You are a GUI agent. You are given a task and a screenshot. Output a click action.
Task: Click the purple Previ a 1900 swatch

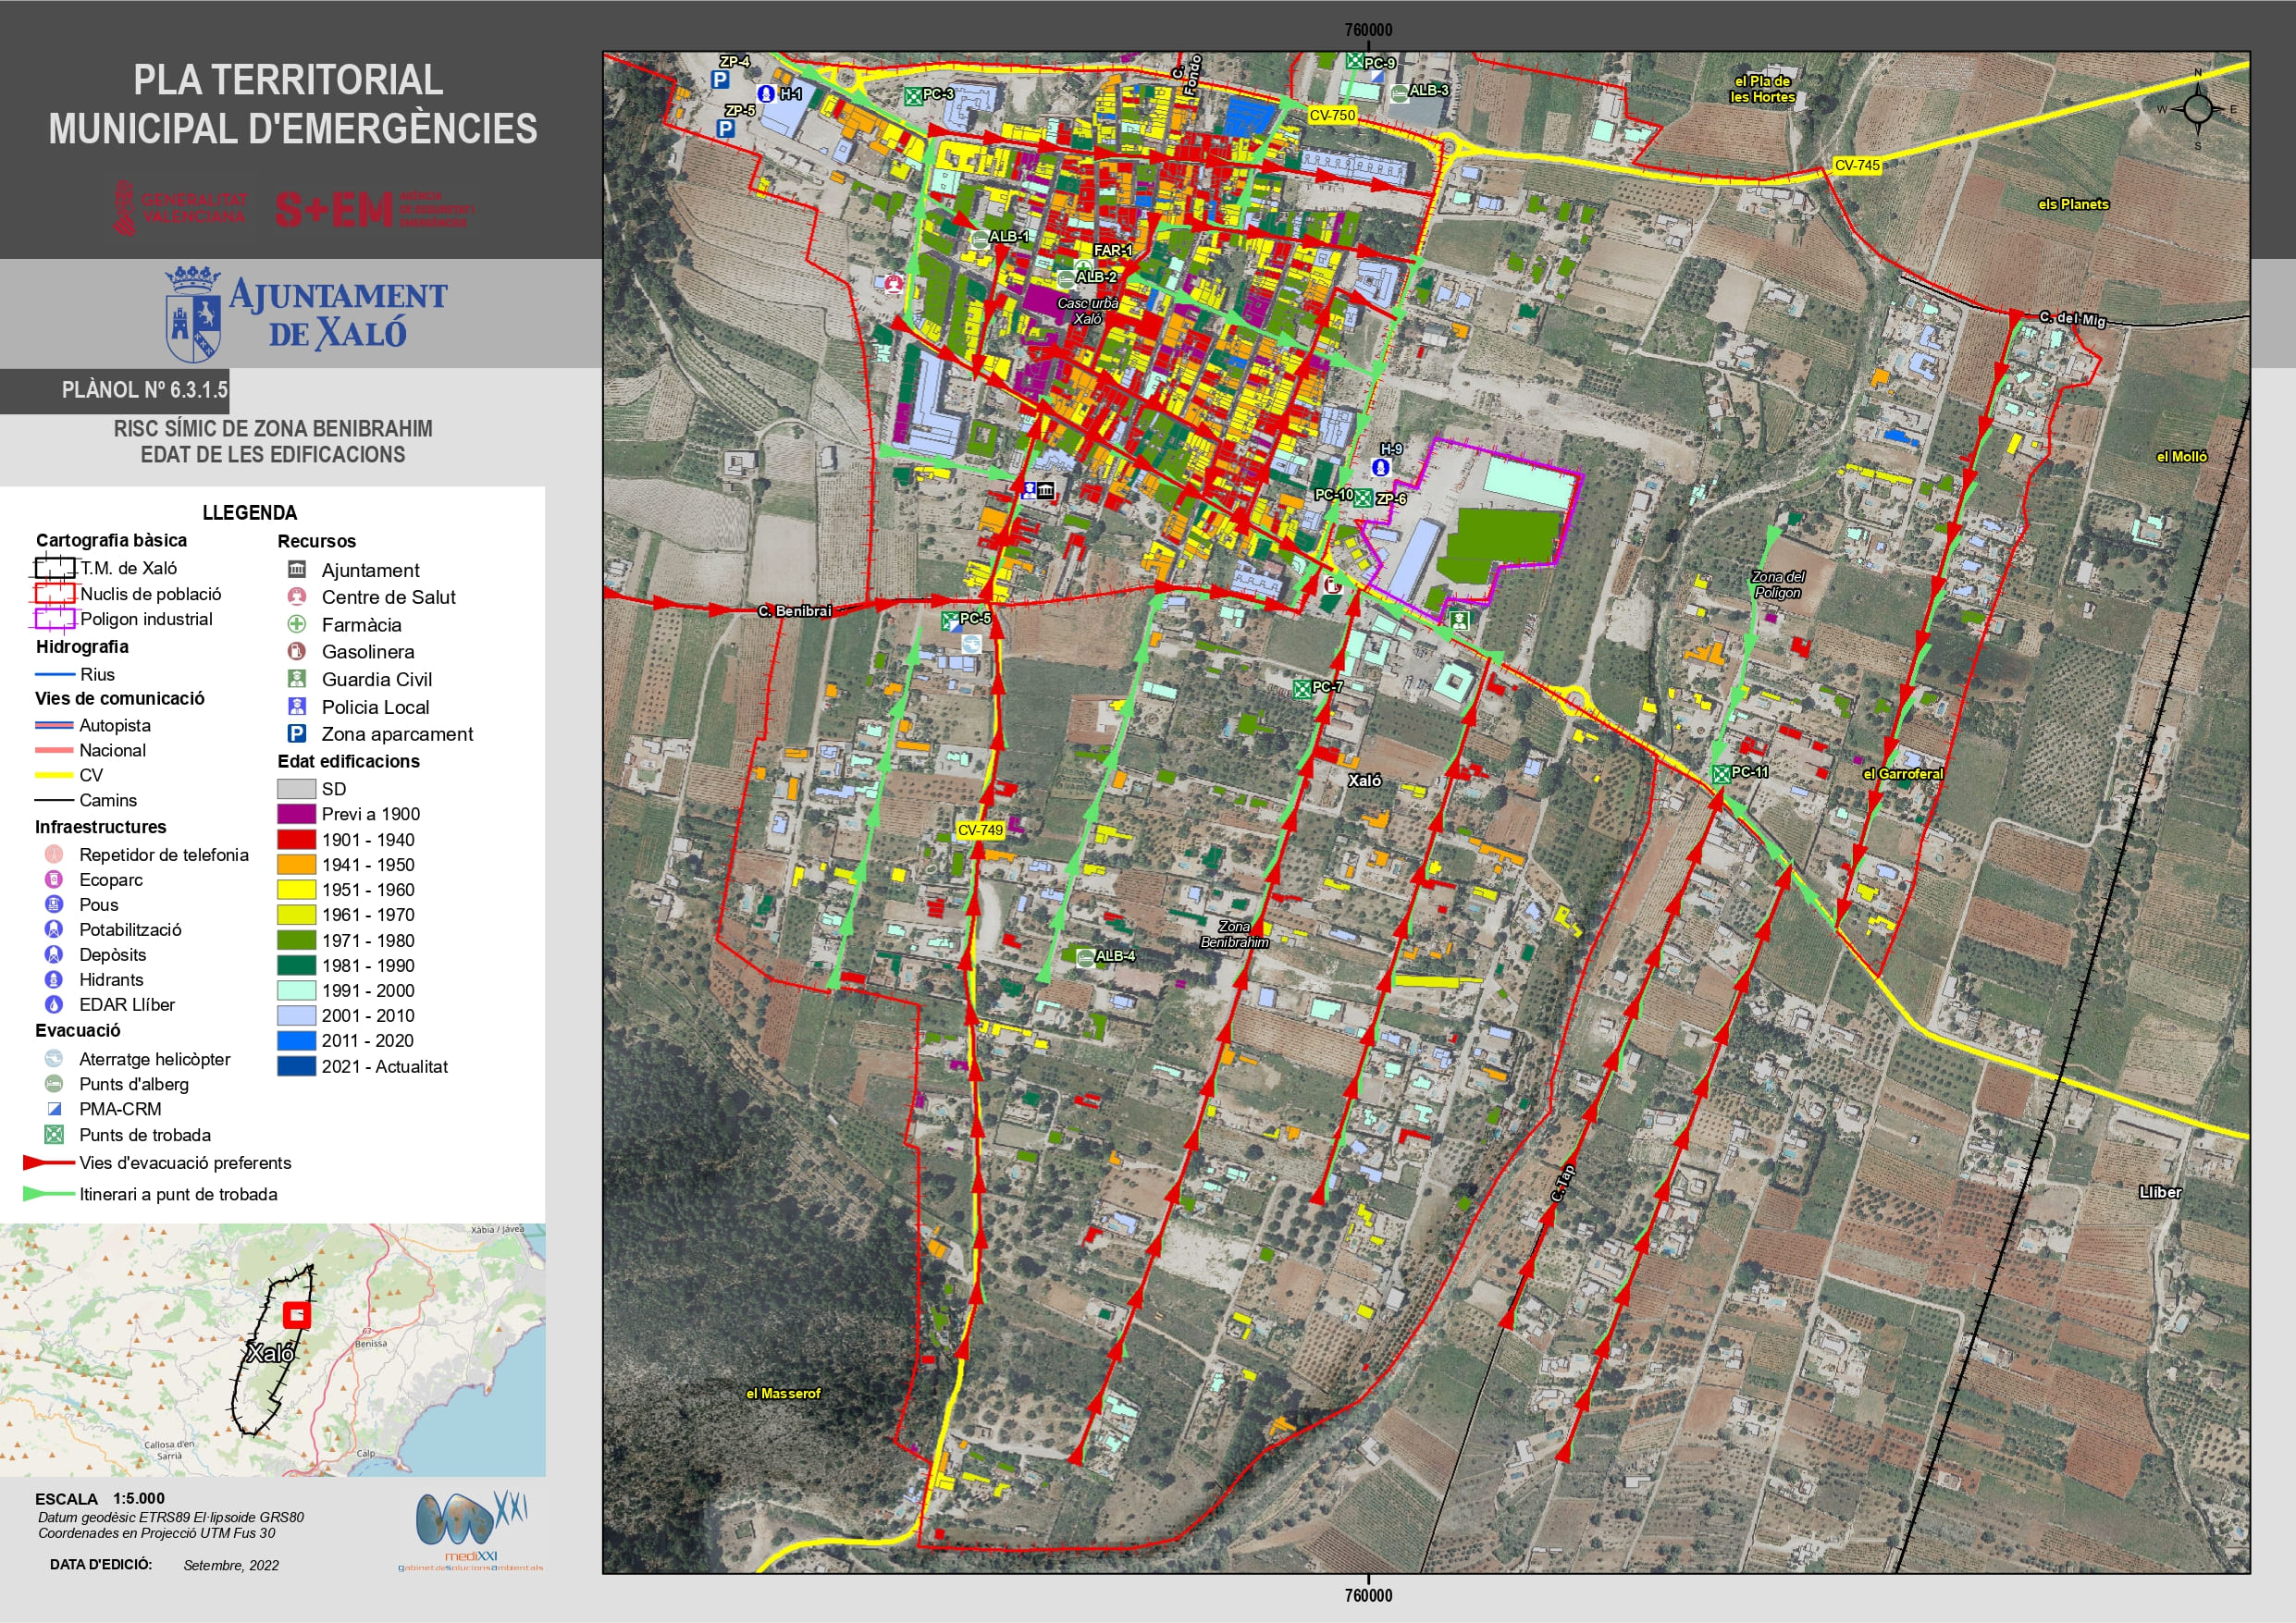click(297, 813)
